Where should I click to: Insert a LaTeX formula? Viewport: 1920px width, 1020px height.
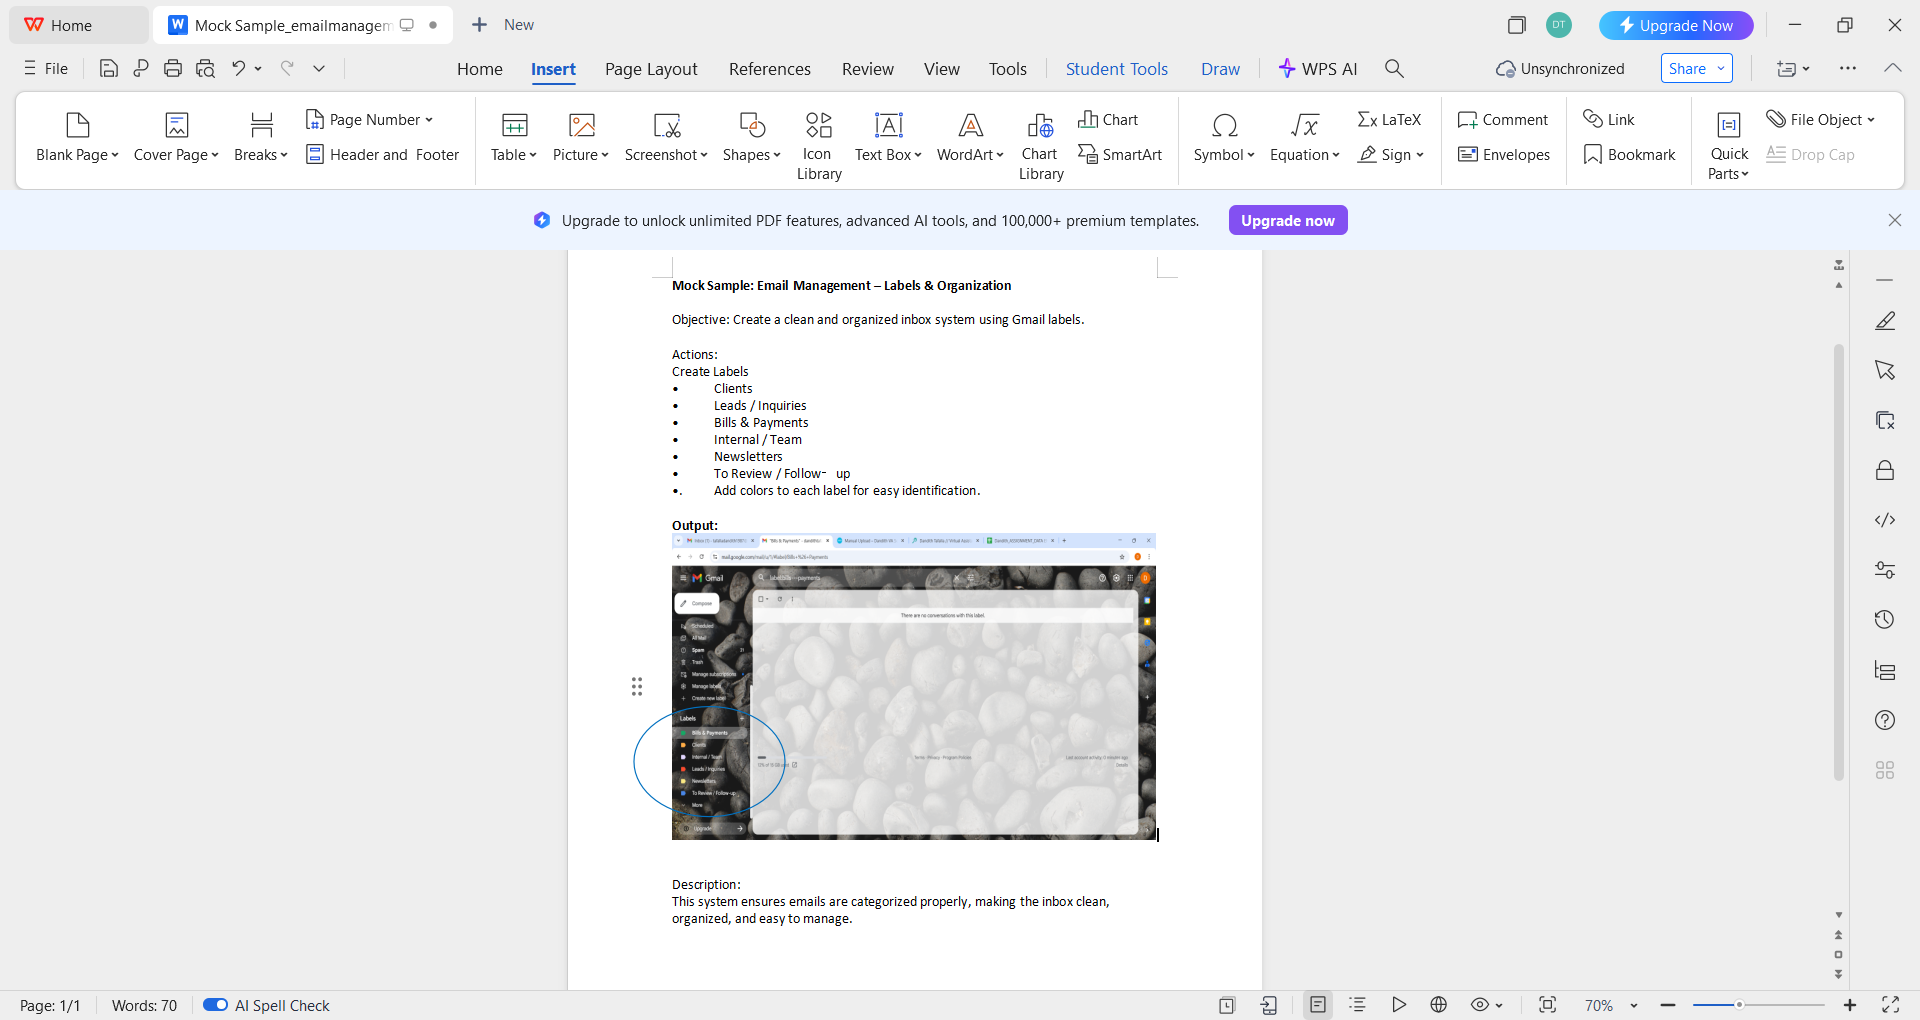tap(1389, 120)
